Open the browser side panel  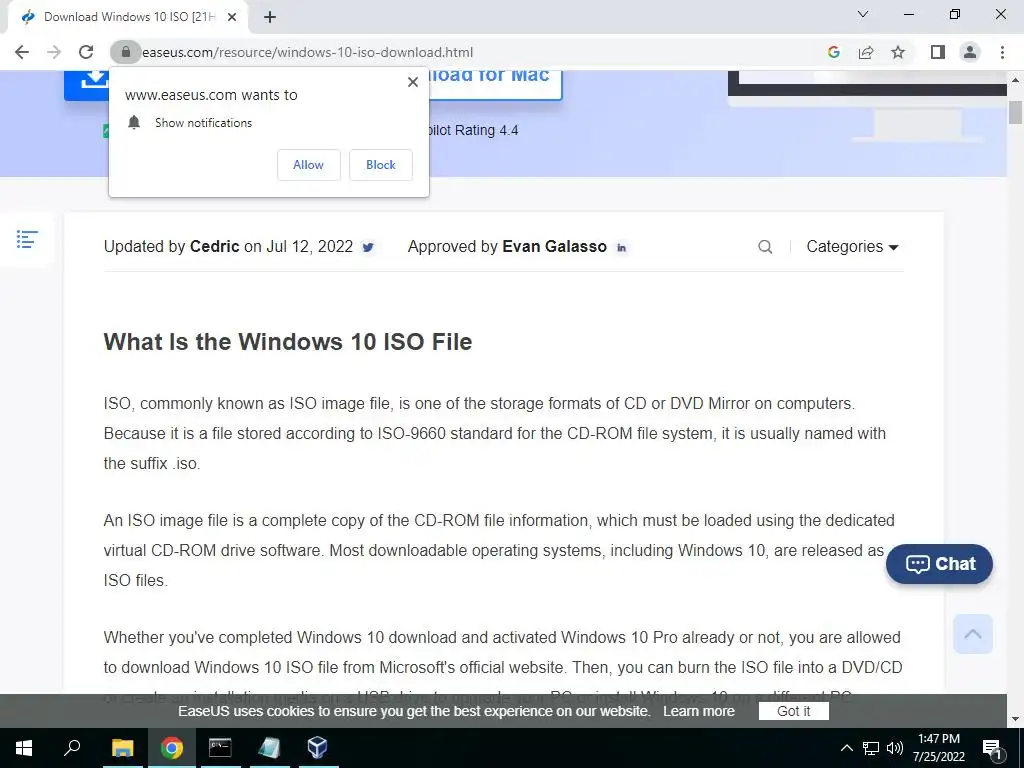pyautogui.click(x=938, y=52)
